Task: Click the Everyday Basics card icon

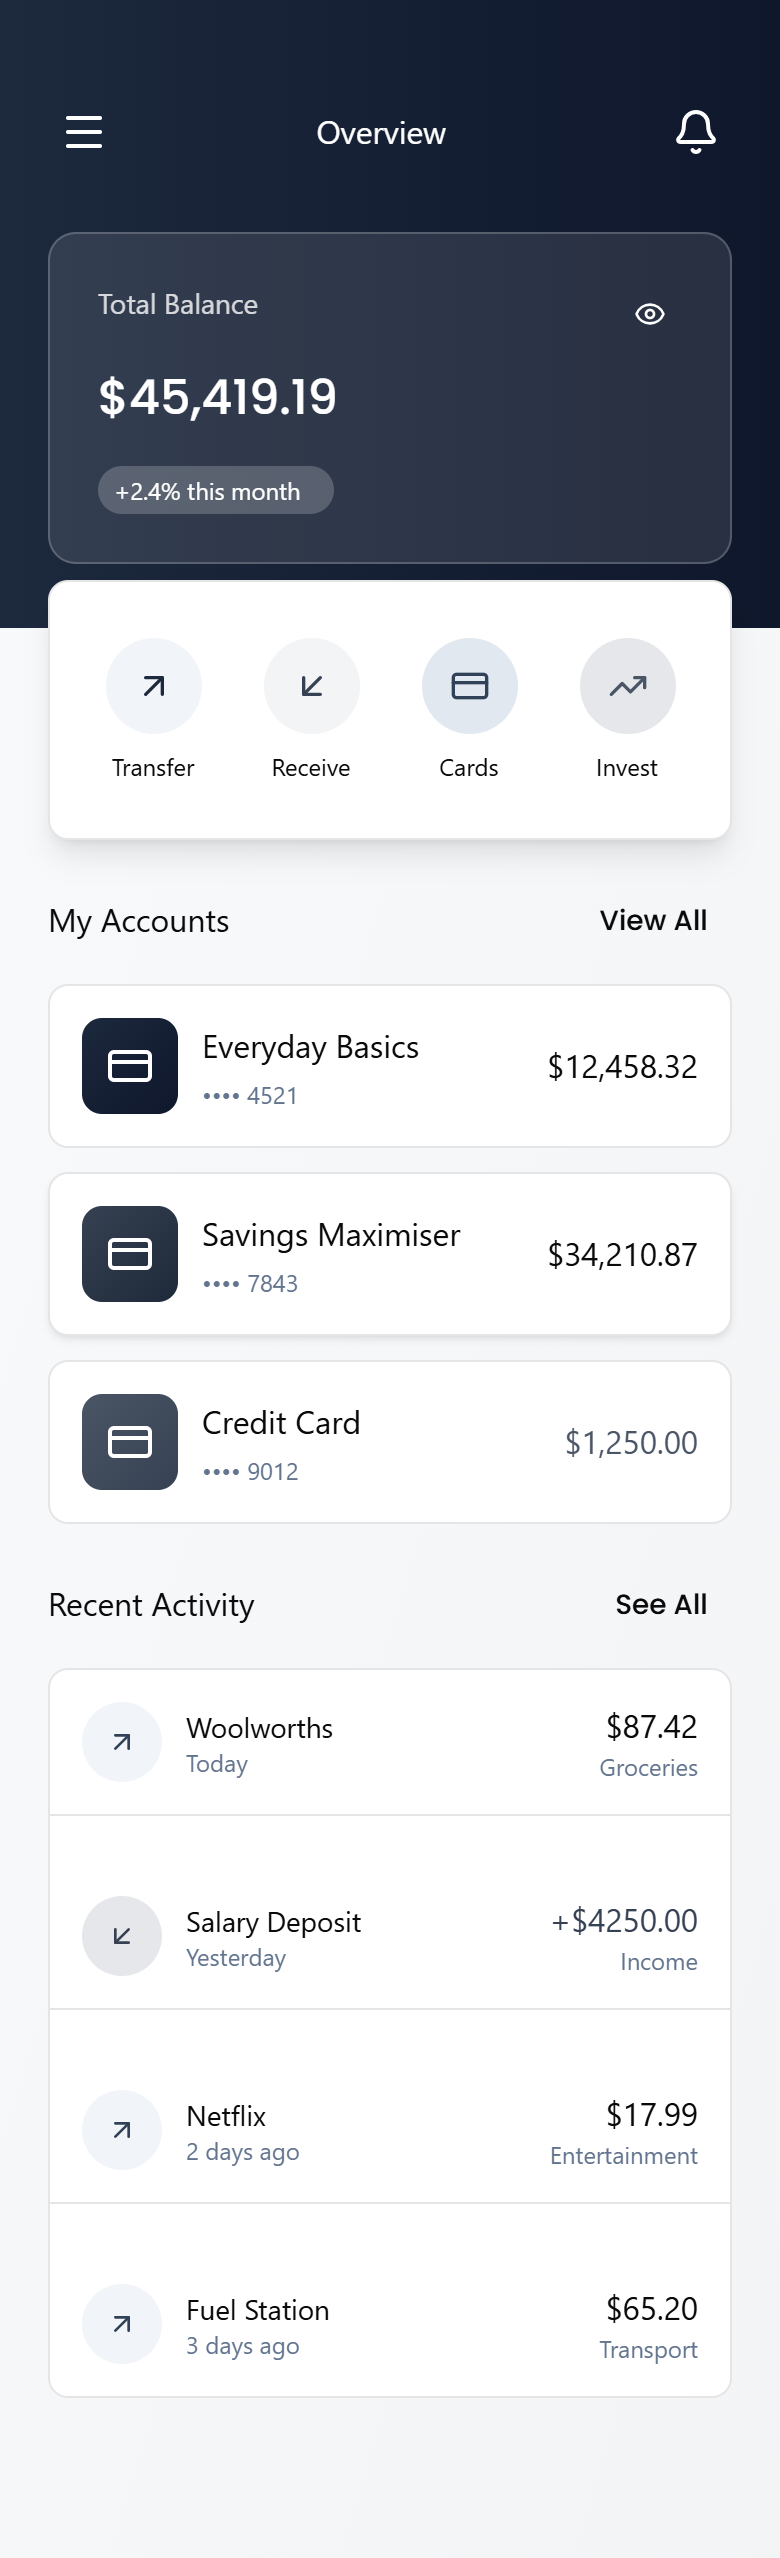Action: 130,1066
